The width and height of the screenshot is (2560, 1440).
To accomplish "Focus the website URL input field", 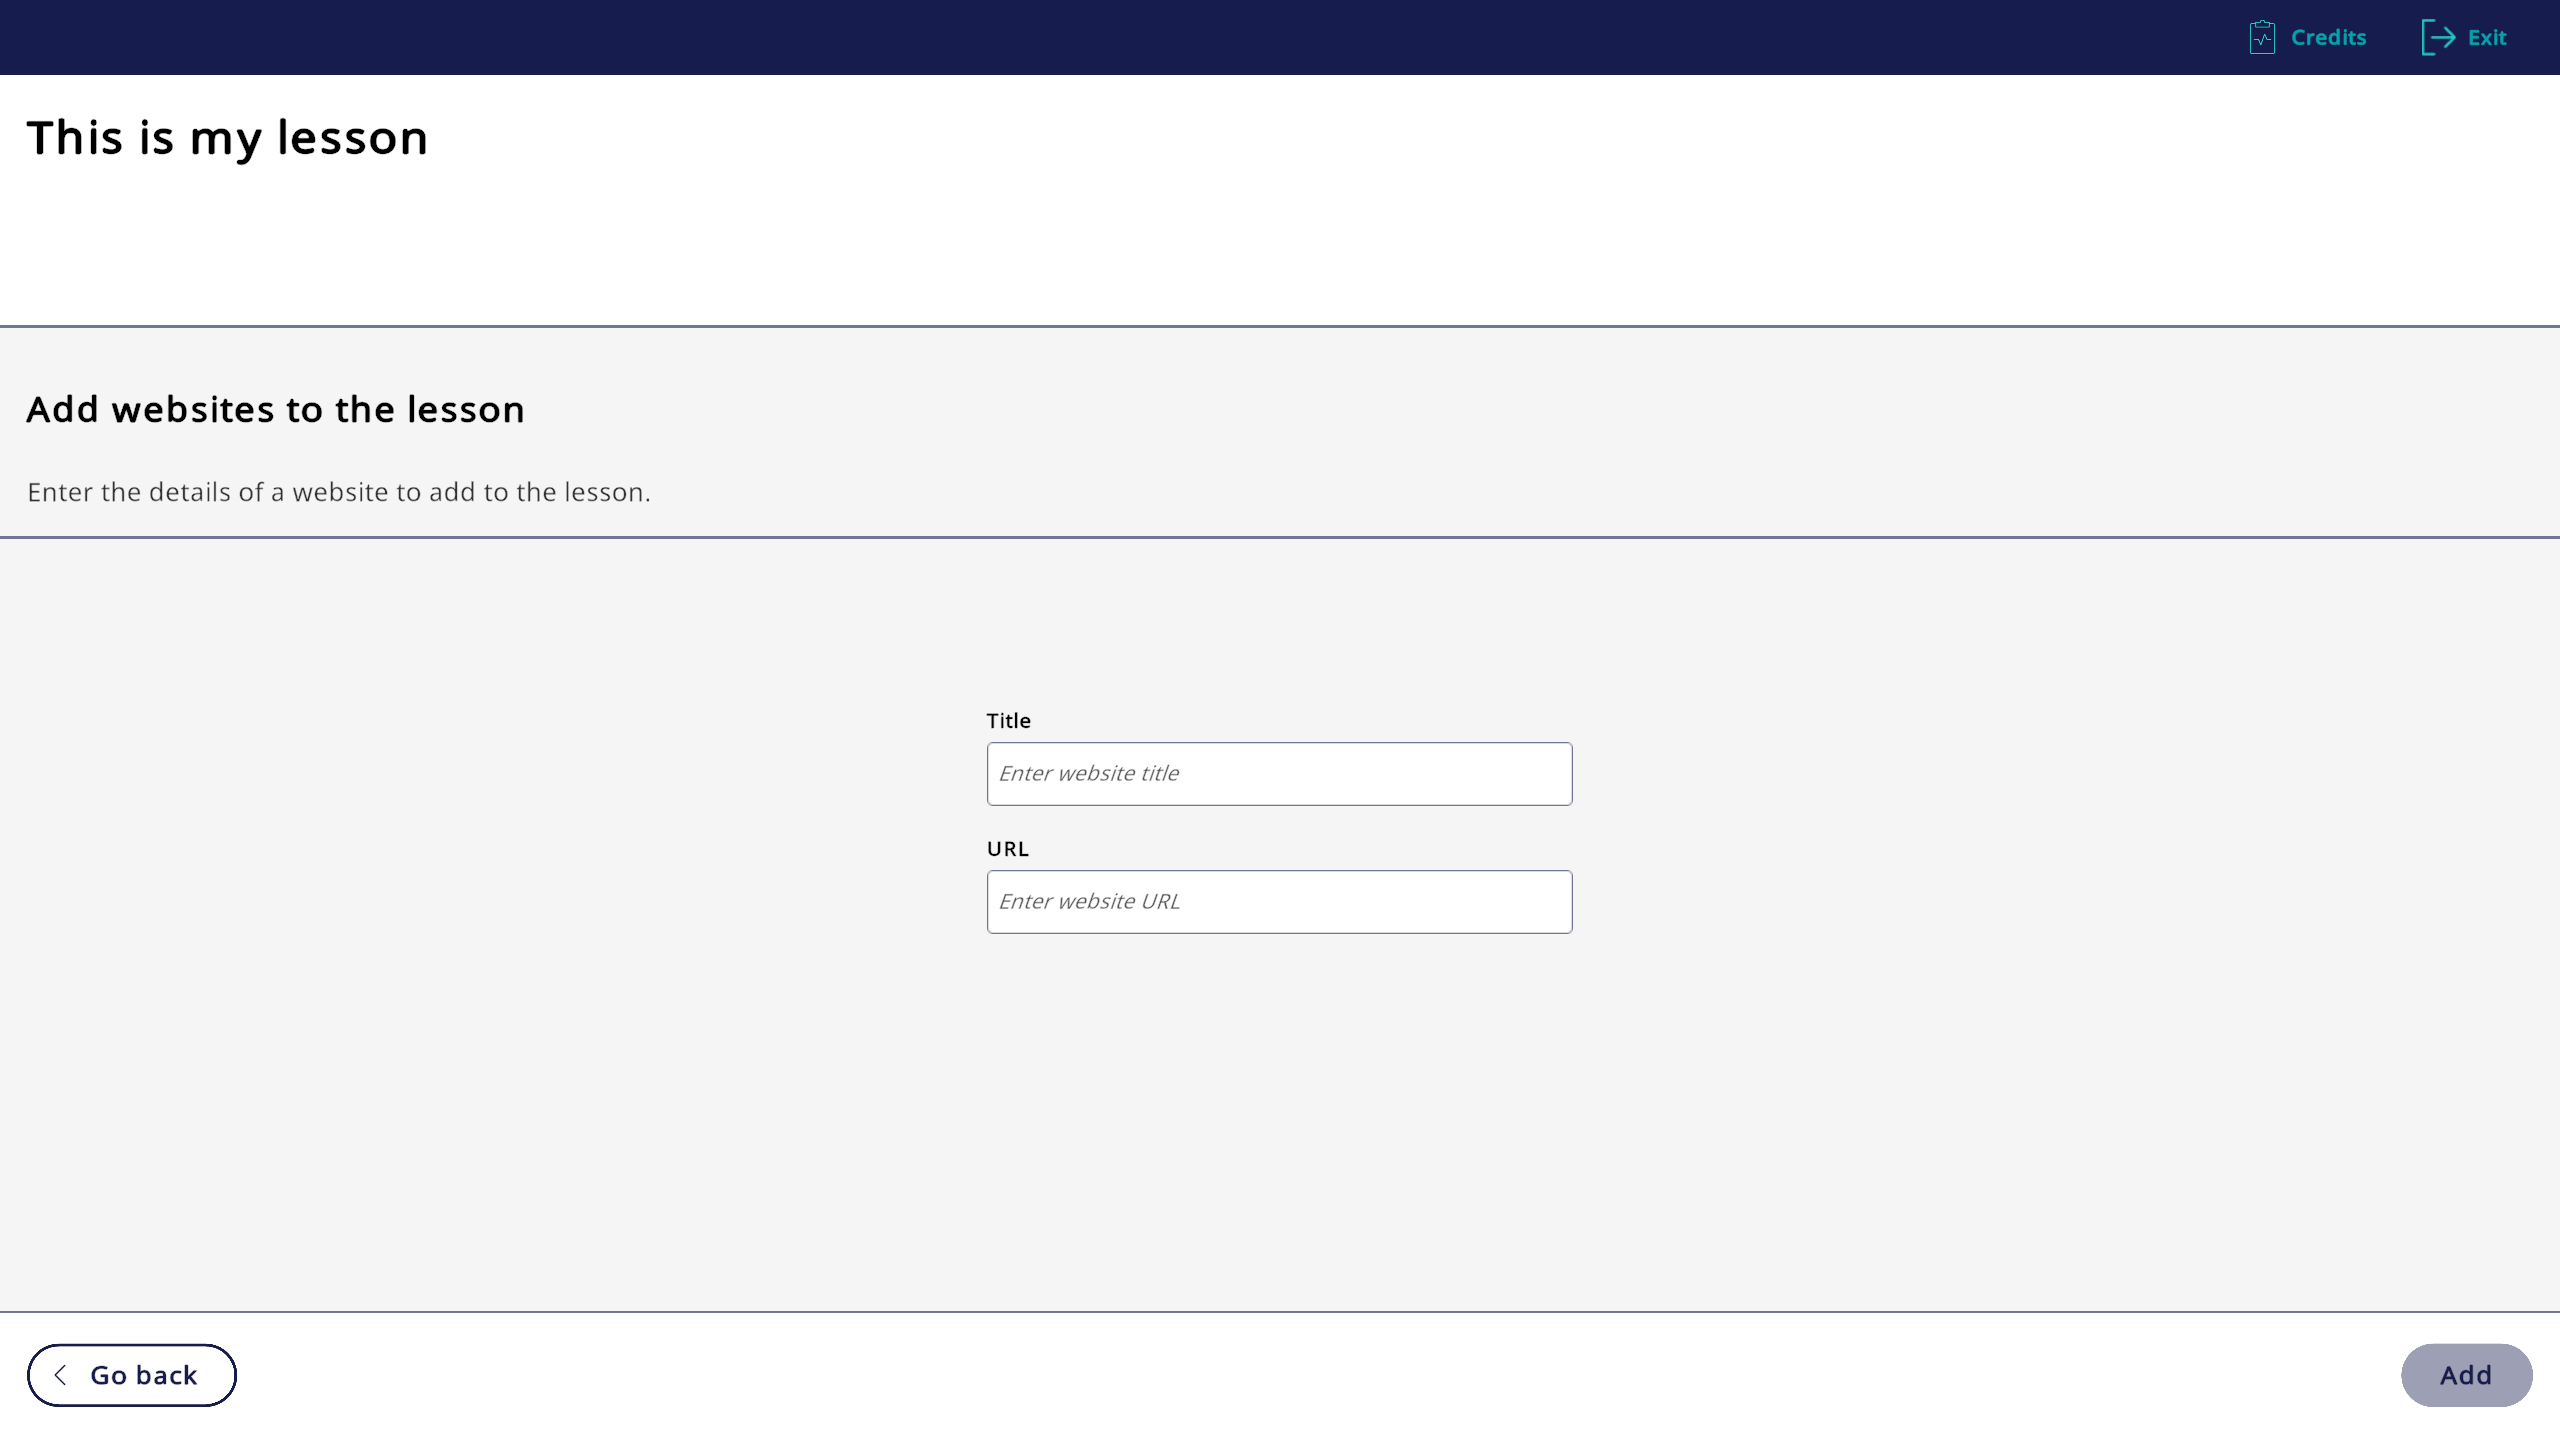I will point(1279,902).
